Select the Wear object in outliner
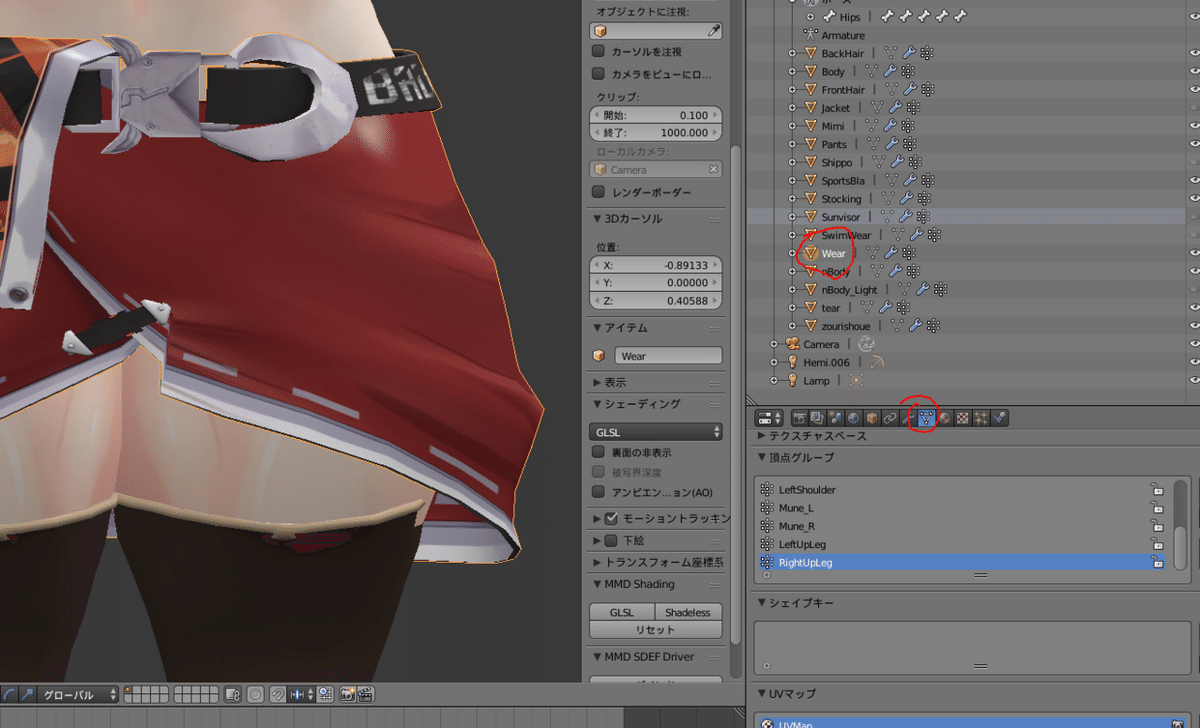The height and width of the screenshot is (728, 1200). point(833,254)
